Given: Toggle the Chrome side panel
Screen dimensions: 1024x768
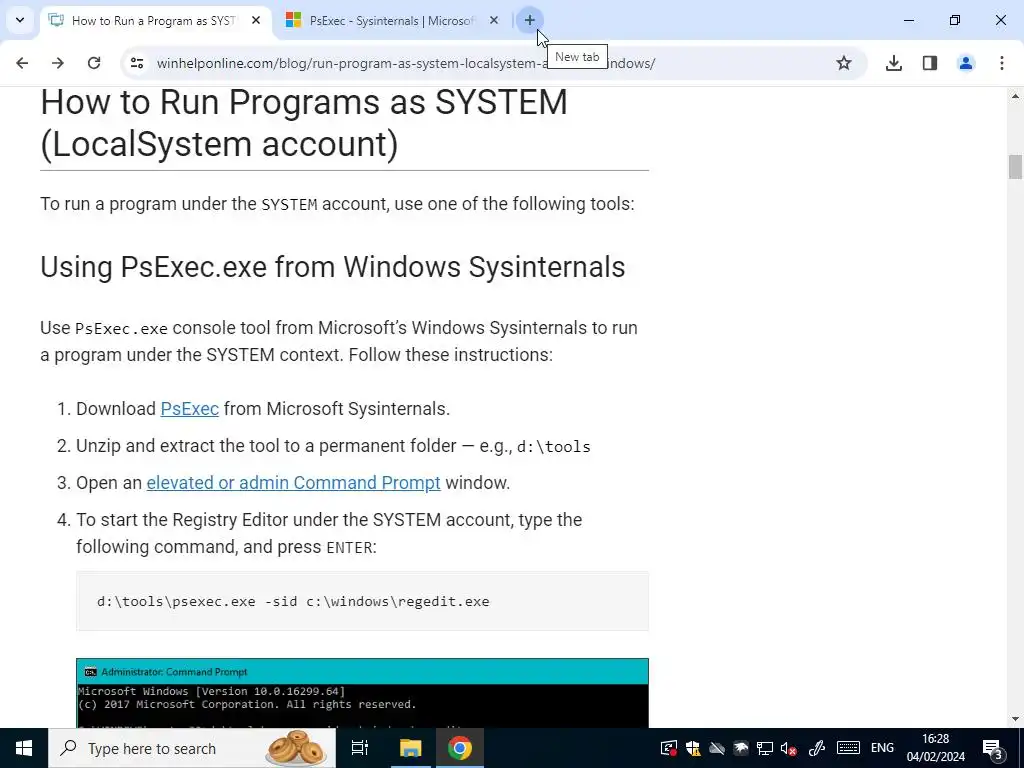Looking at the screenshot, I should pos(929,63).
